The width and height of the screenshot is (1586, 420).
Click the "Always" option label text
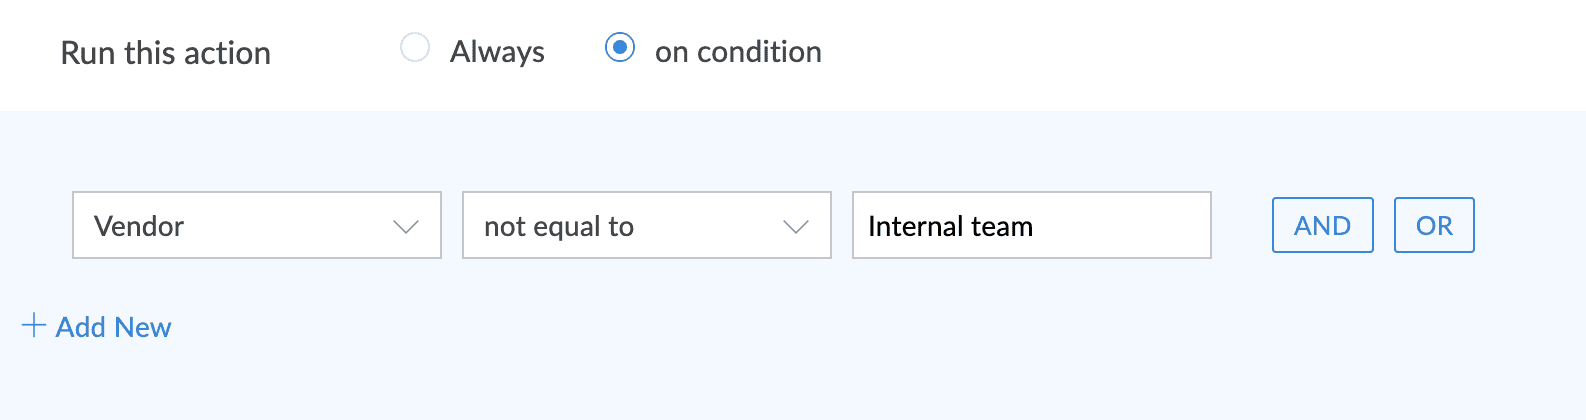(497, 52)
